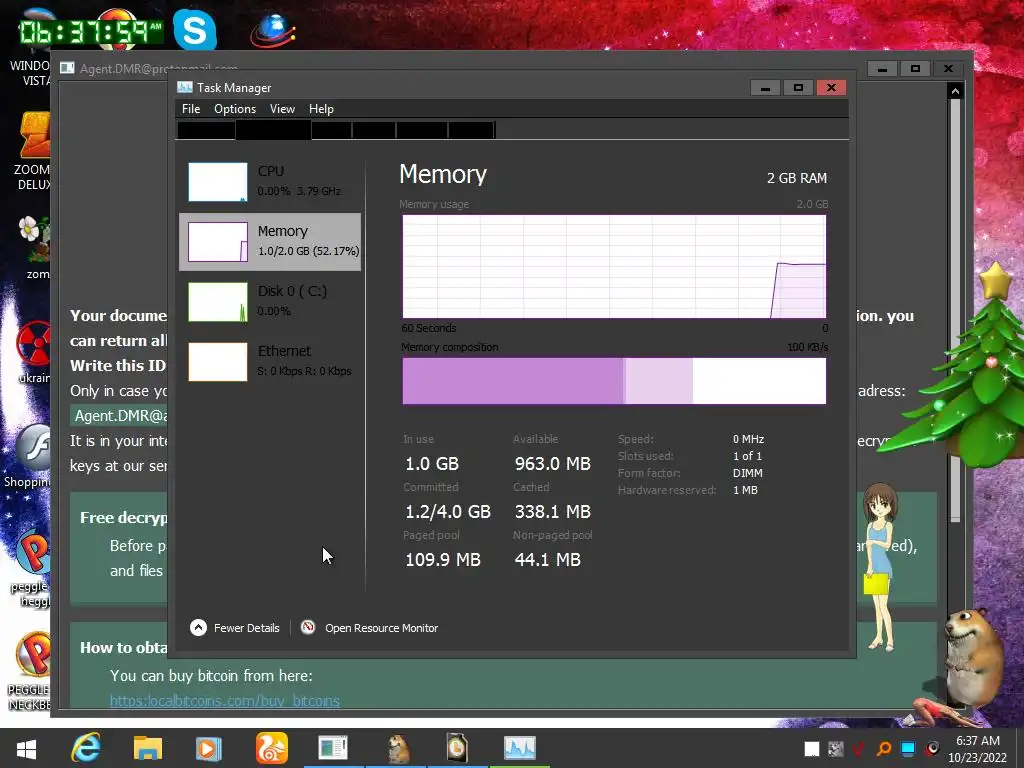Launch Internet Explorer from the taskbar
1024x768 pixels.
pyautogui.click(x=86, y=748)
